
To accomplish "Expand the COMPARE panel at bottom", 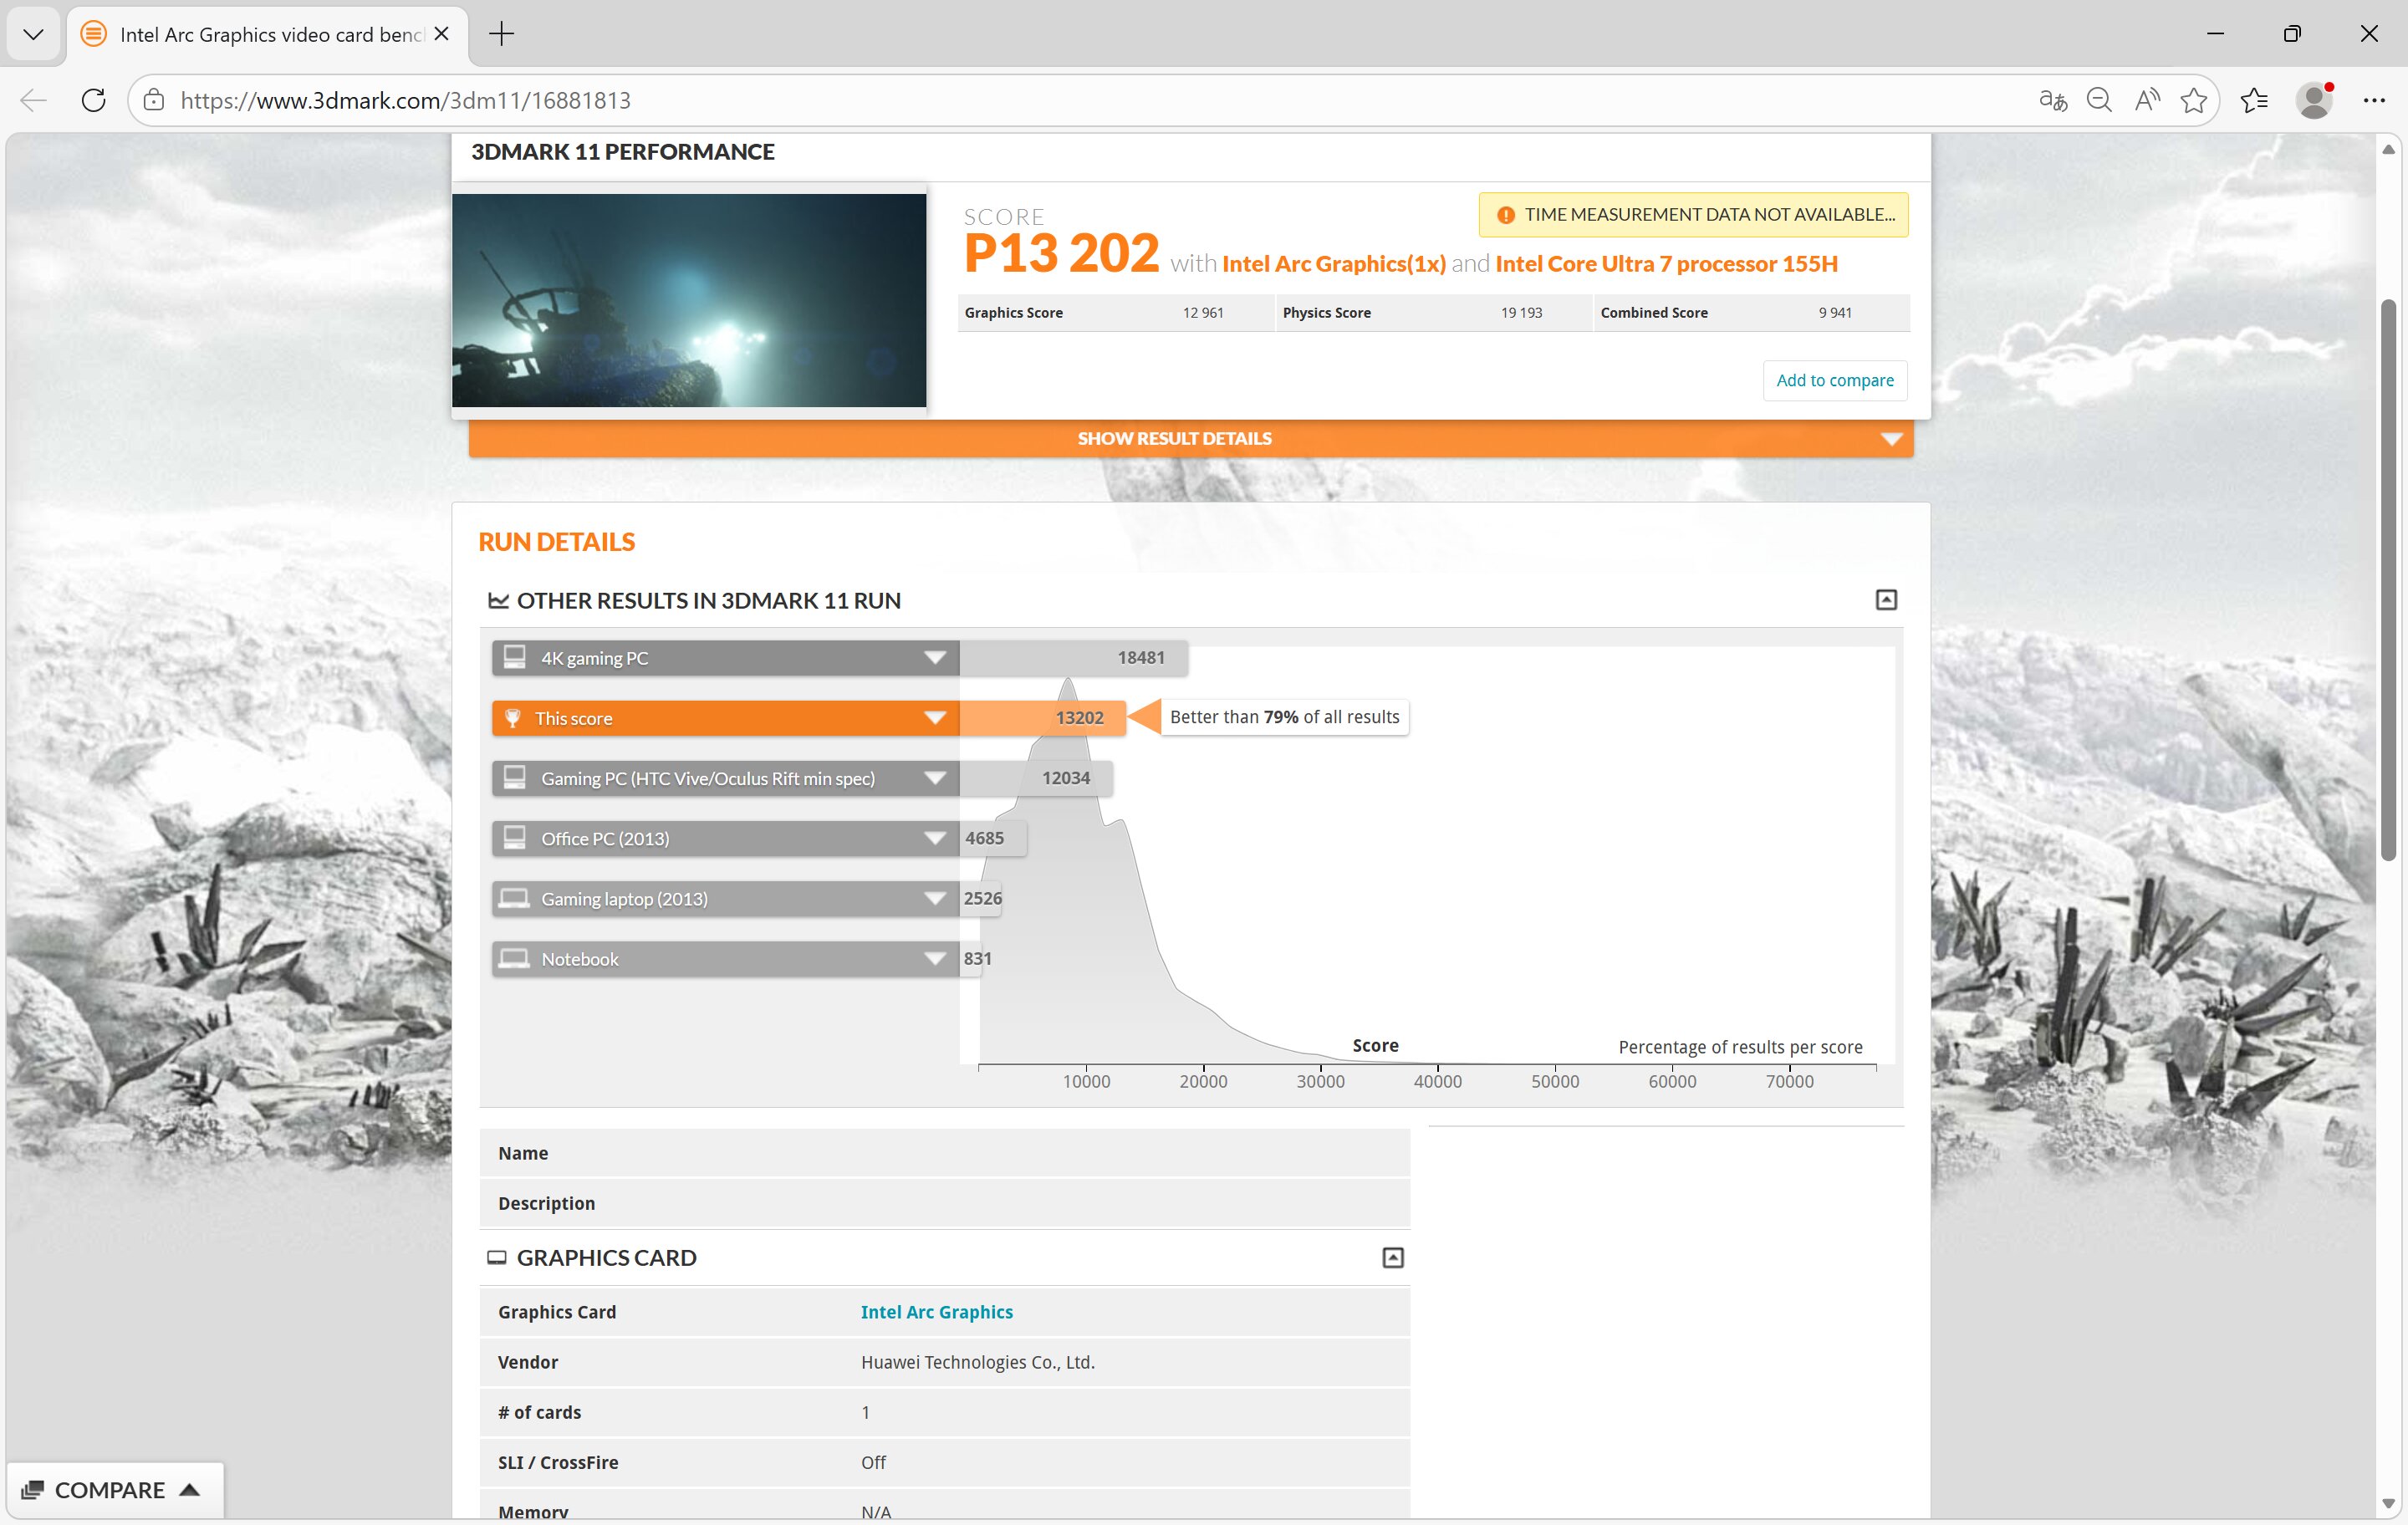I will tap(112, 1490).
